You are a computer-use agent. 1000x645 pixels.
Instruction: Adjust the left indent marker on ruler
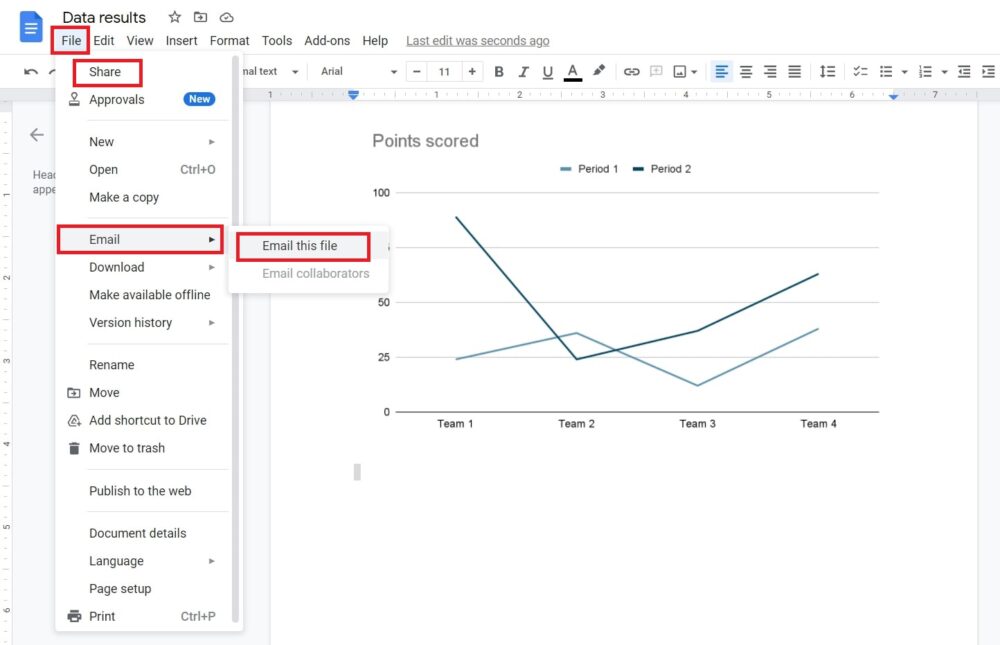352,94
